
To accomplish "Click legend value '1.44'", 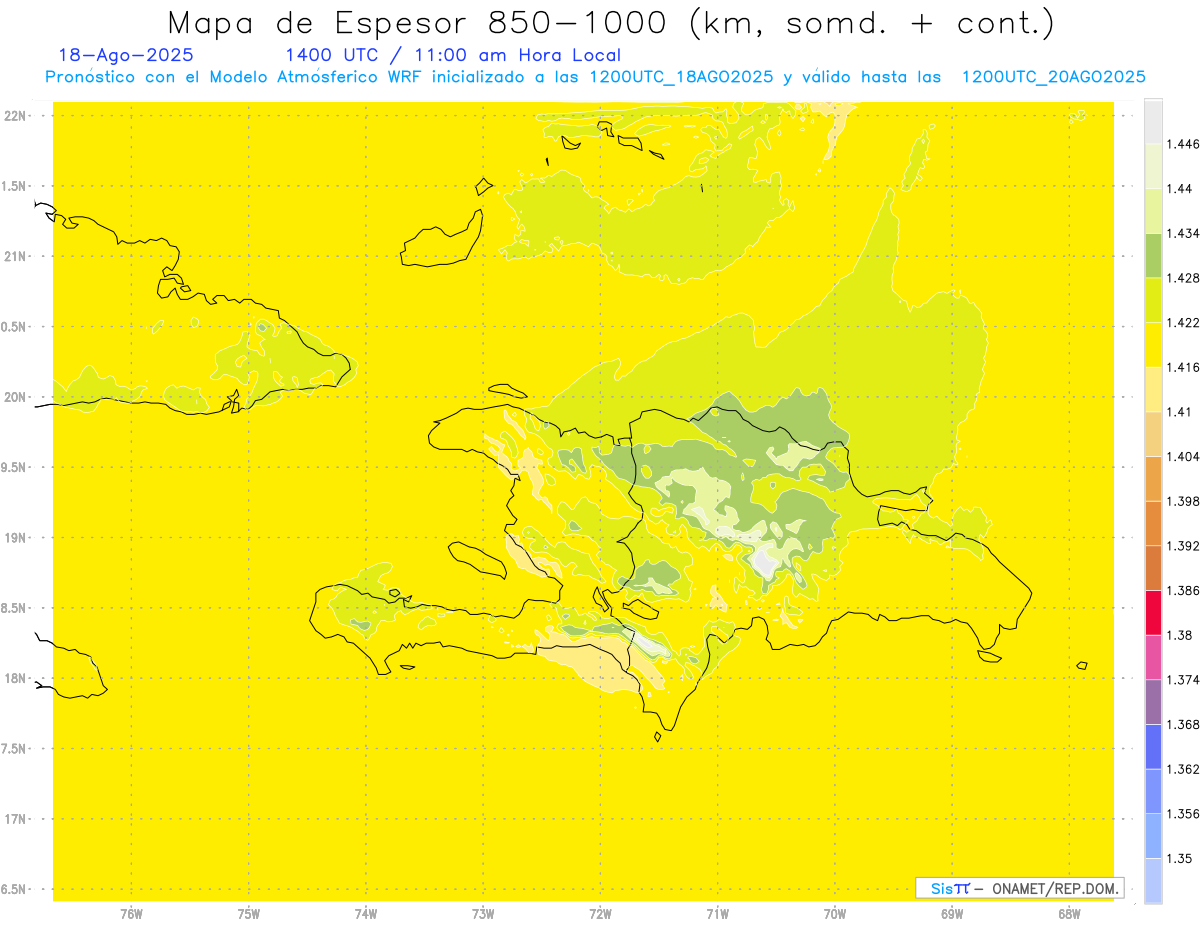I will [1180, 189].
